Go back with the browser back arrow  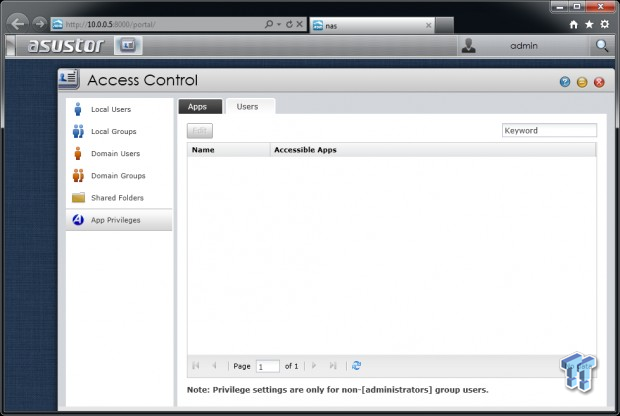[17, 24]
